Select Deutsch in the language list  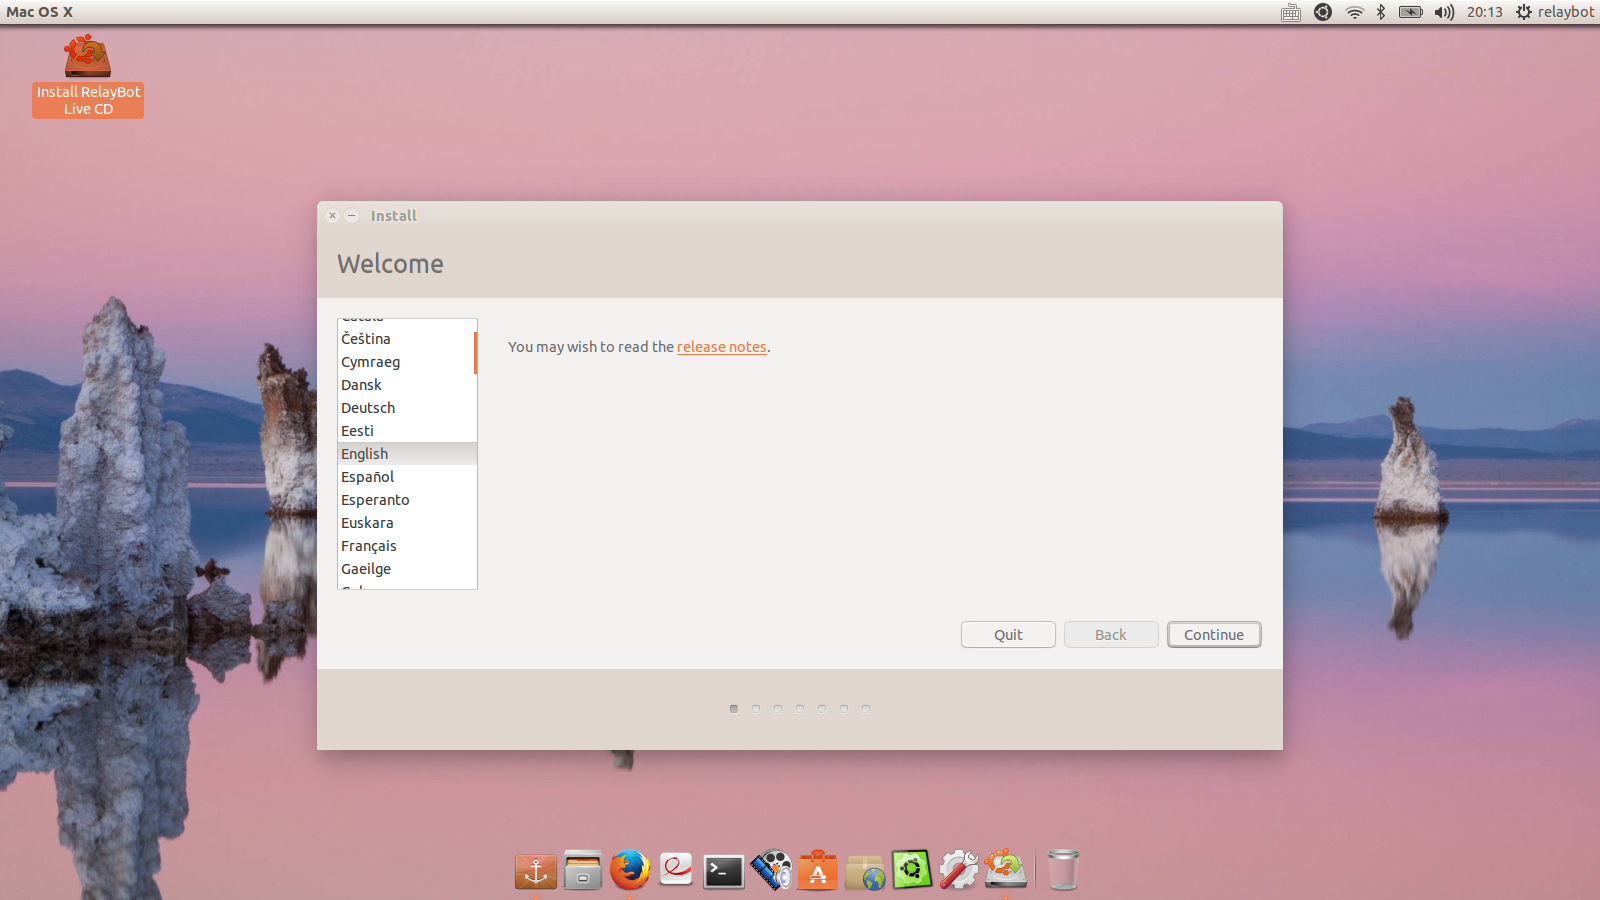368,408
